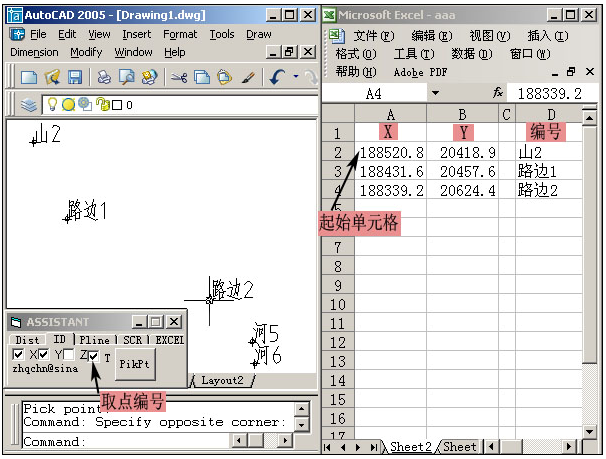Viewport: 606px width, 459px height.
Task: Click the AutoCAD Command: input line
Action: (126, 441)
